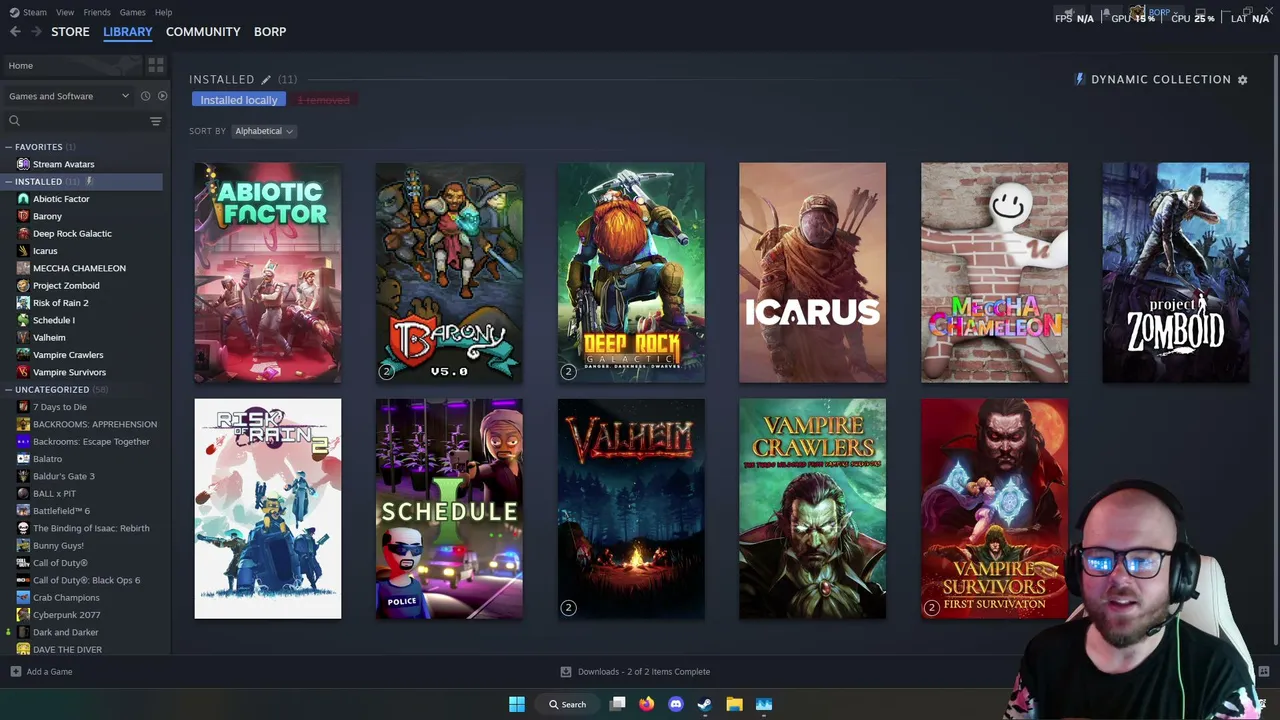1280x720 pixels.
Task: Click Add a Game
Action: tap(49, 672)
